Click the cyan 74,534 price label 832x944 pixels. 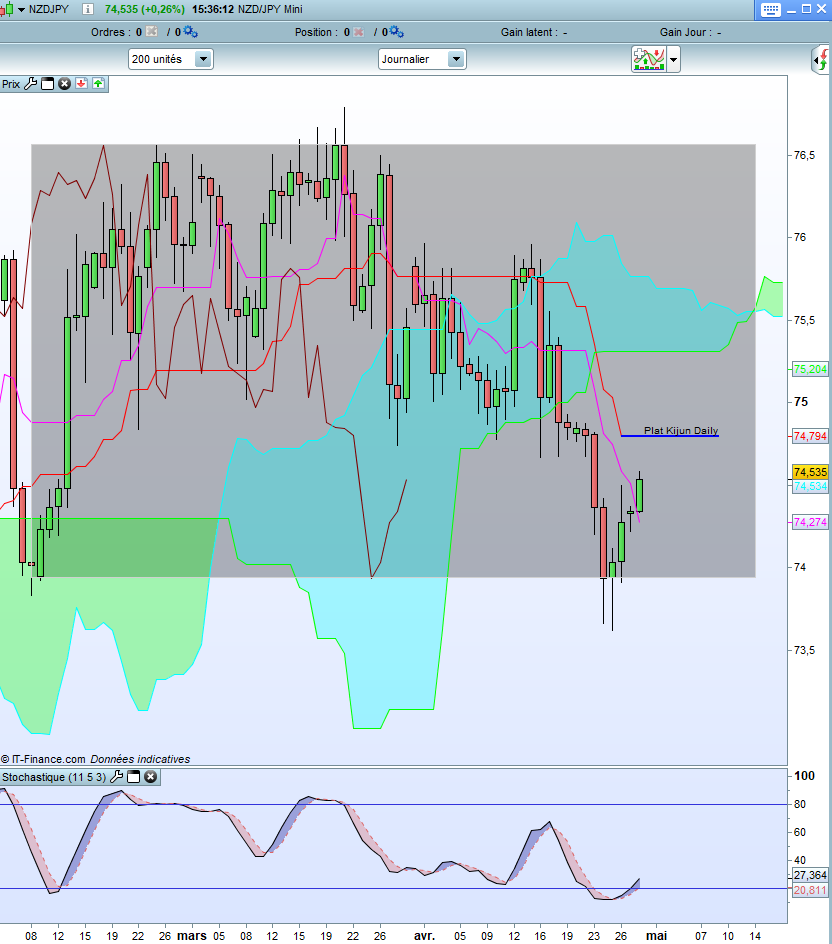810,486
